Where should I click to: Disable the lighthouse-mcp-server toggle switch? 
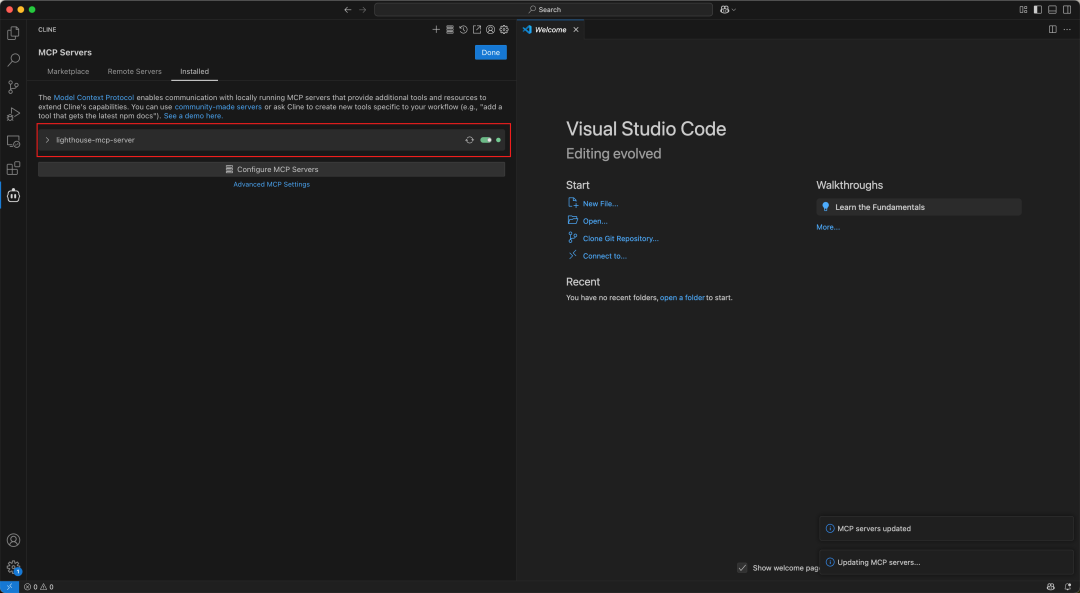point(486,140)
